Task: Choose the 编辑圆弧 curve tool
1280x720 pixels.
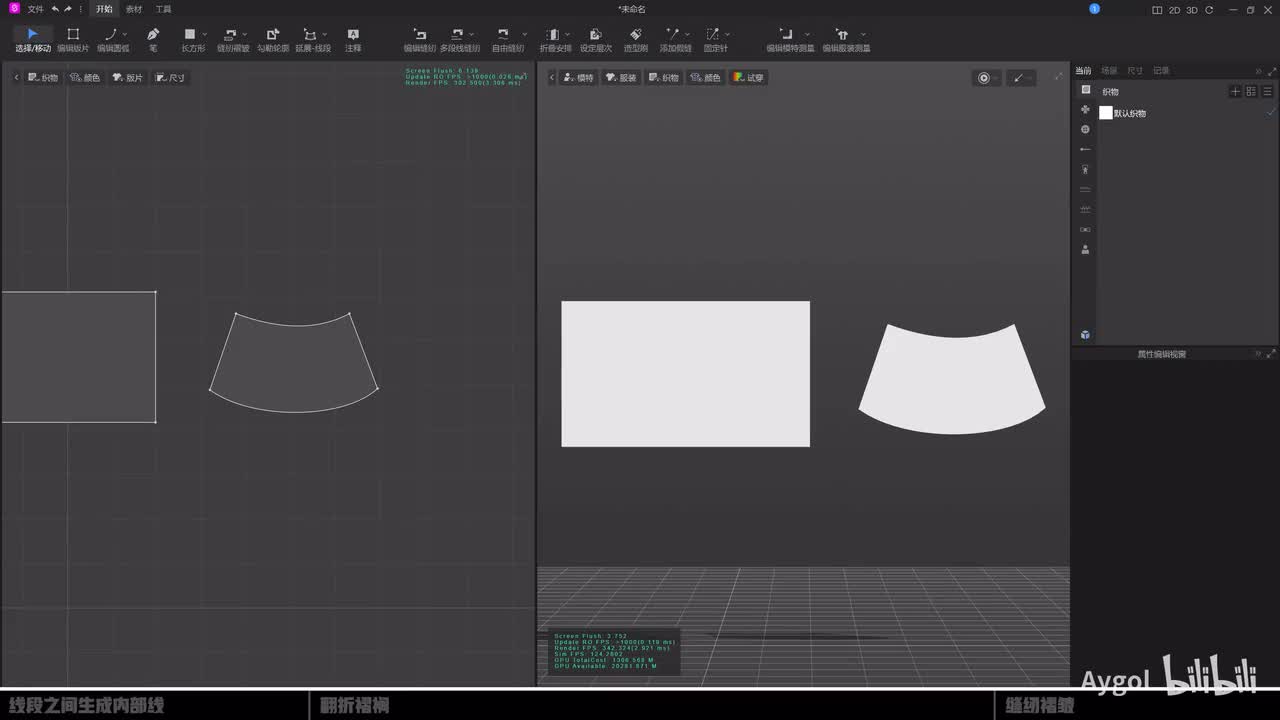Action: [112, 40]
